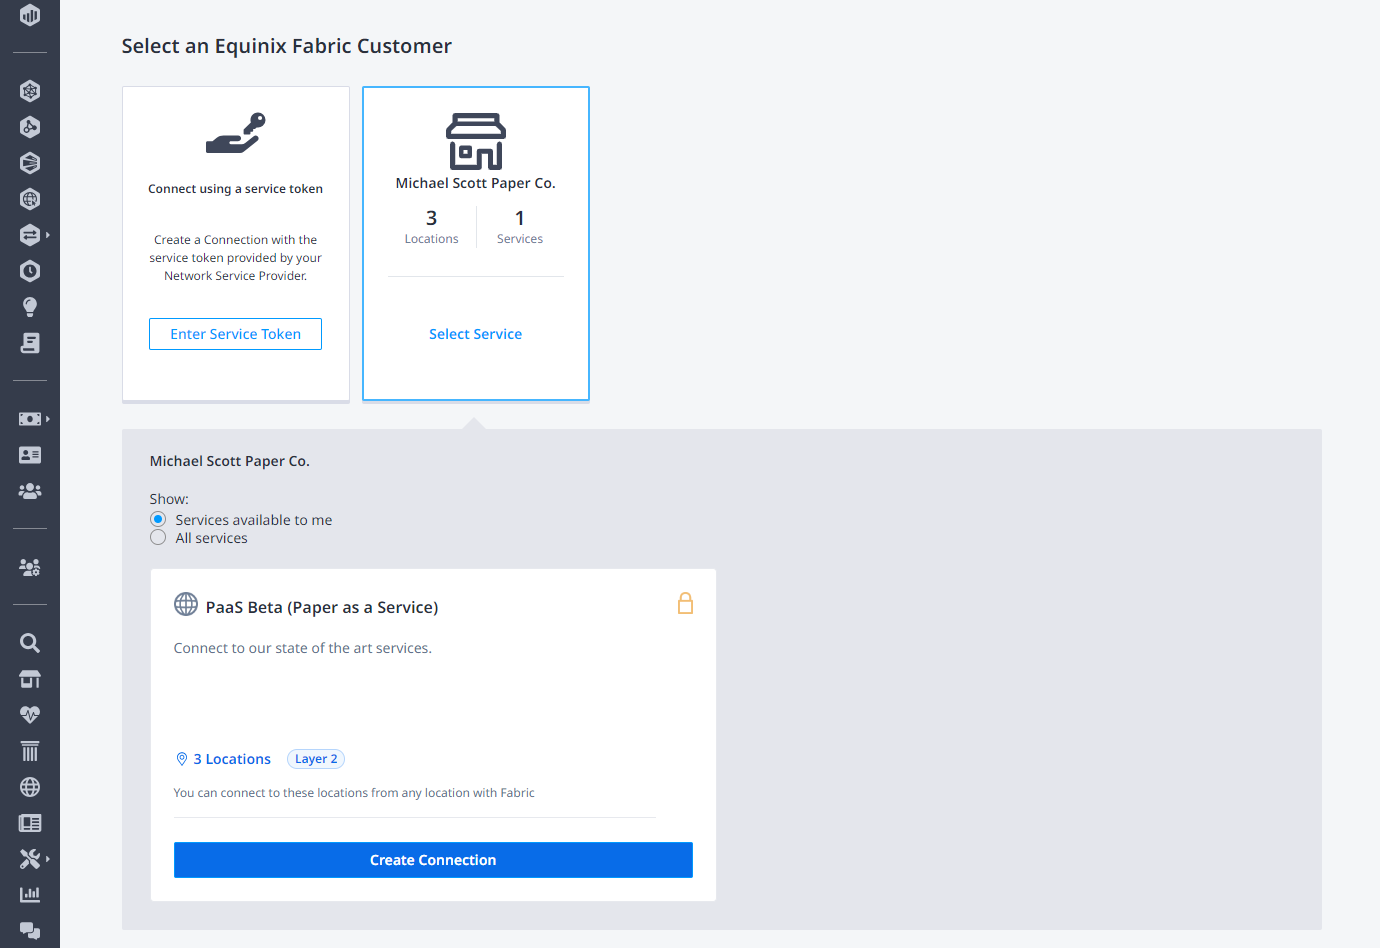Image resolution: width=1380 pixels, height=948 pixels.
Task: Open the heartbeat health sidebar icon
Action: (x=30, y=715)
